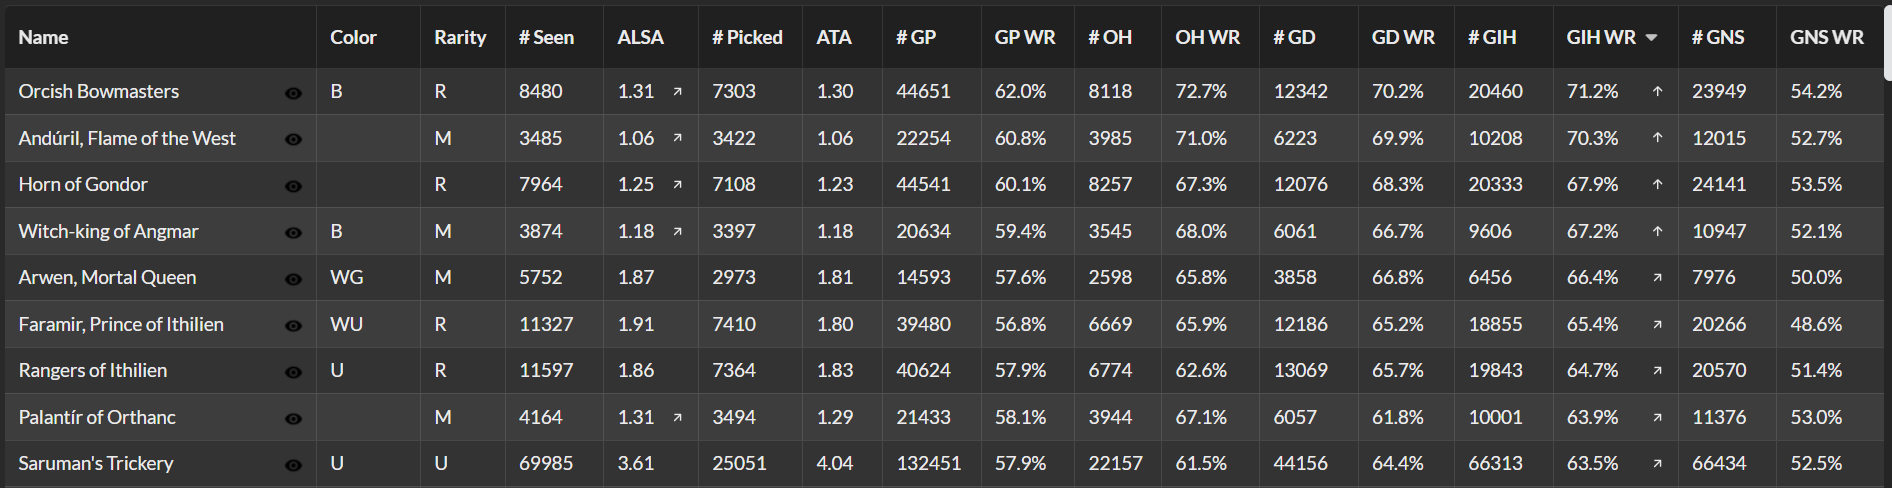Click eye icon for Saruman's Trickery
The width and height of the screenshot is (1892, 488).
[x=293, y=465]
